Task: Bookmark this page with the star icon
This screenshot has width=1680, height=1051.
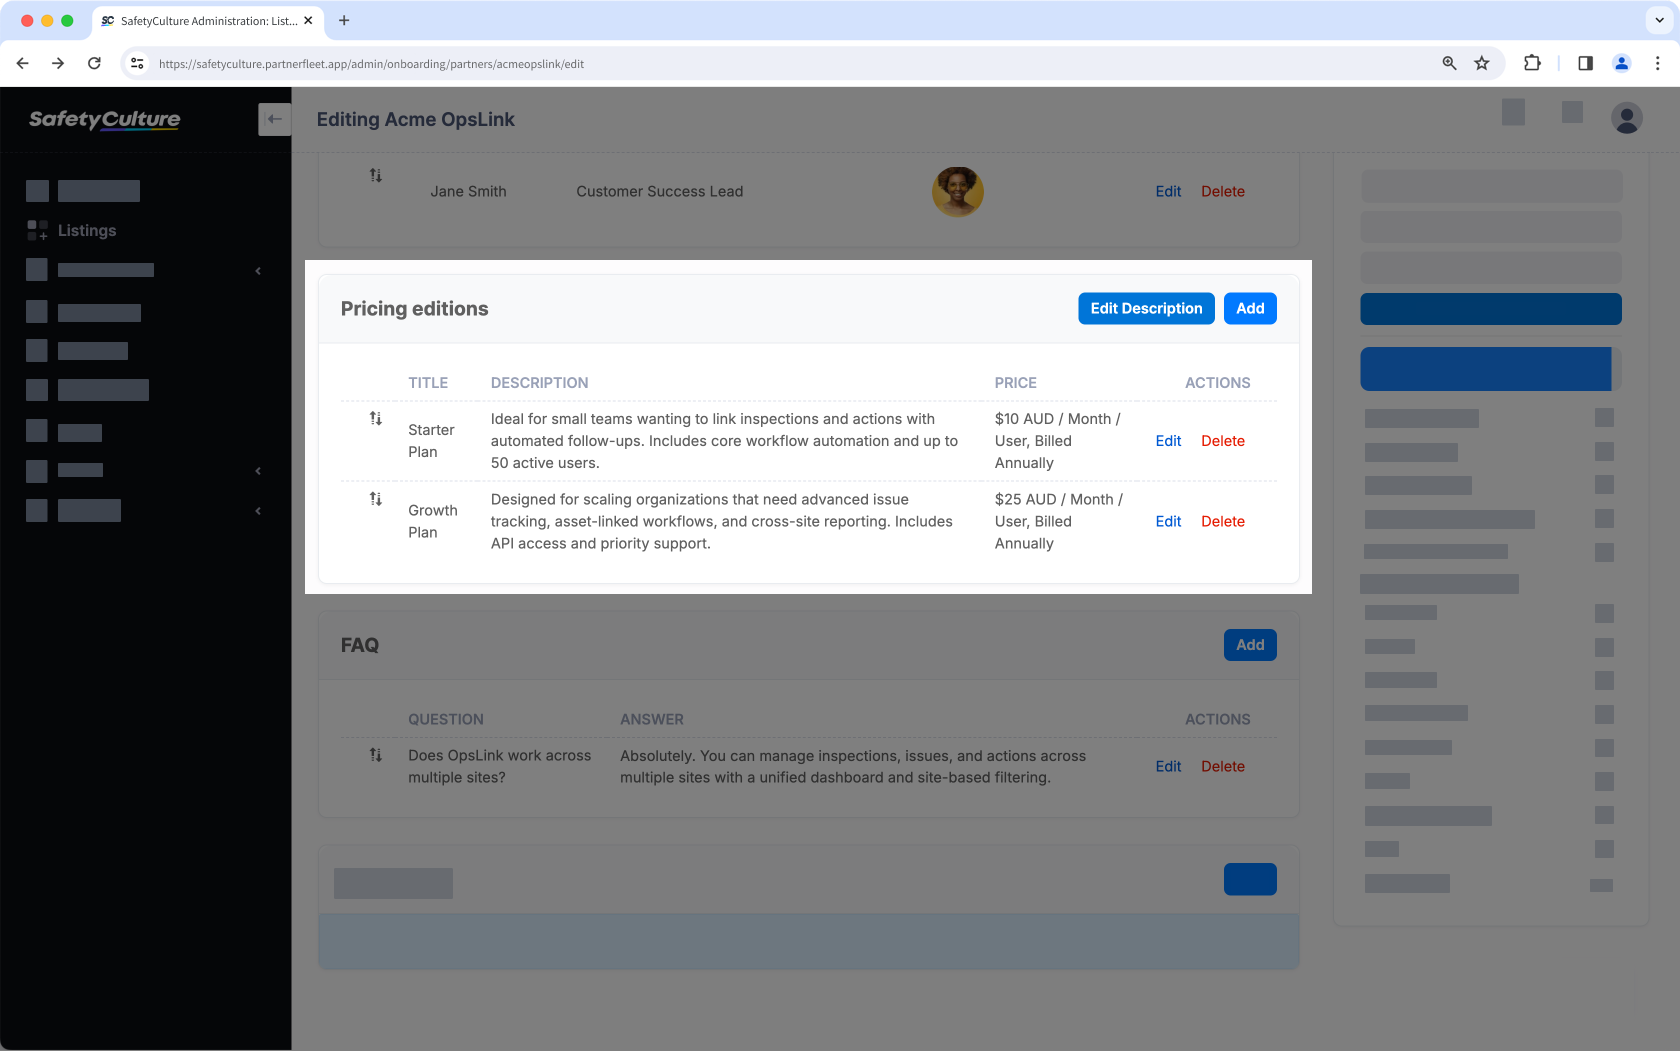Action: click(1482, 63)
